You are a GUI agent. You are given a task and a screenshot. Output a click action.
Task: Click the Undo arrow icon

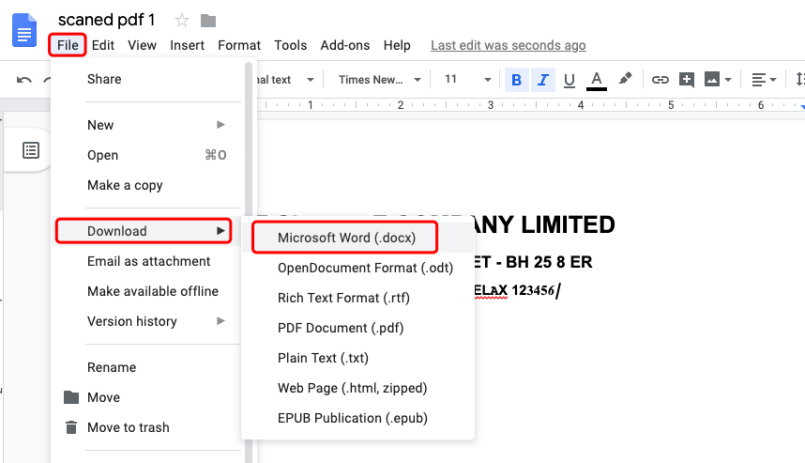(24, 80)
